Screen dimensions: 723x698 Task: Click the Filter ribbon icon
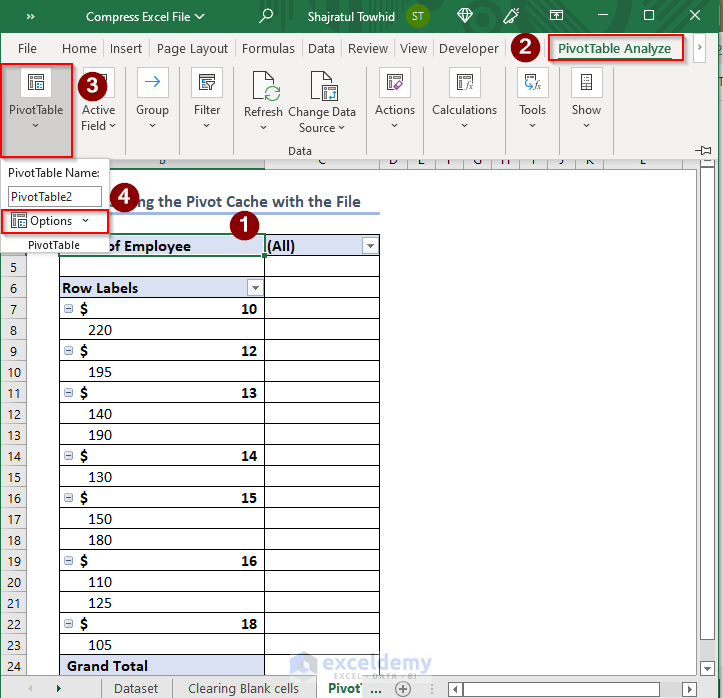[207, 83]
